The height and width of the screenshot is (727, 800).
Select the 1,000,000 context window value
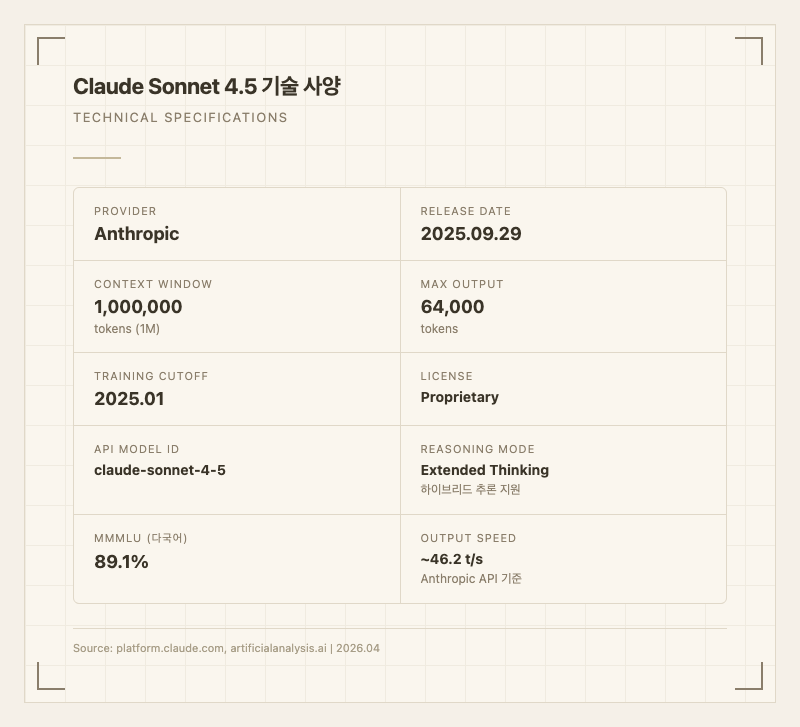[x=138, y=307]
